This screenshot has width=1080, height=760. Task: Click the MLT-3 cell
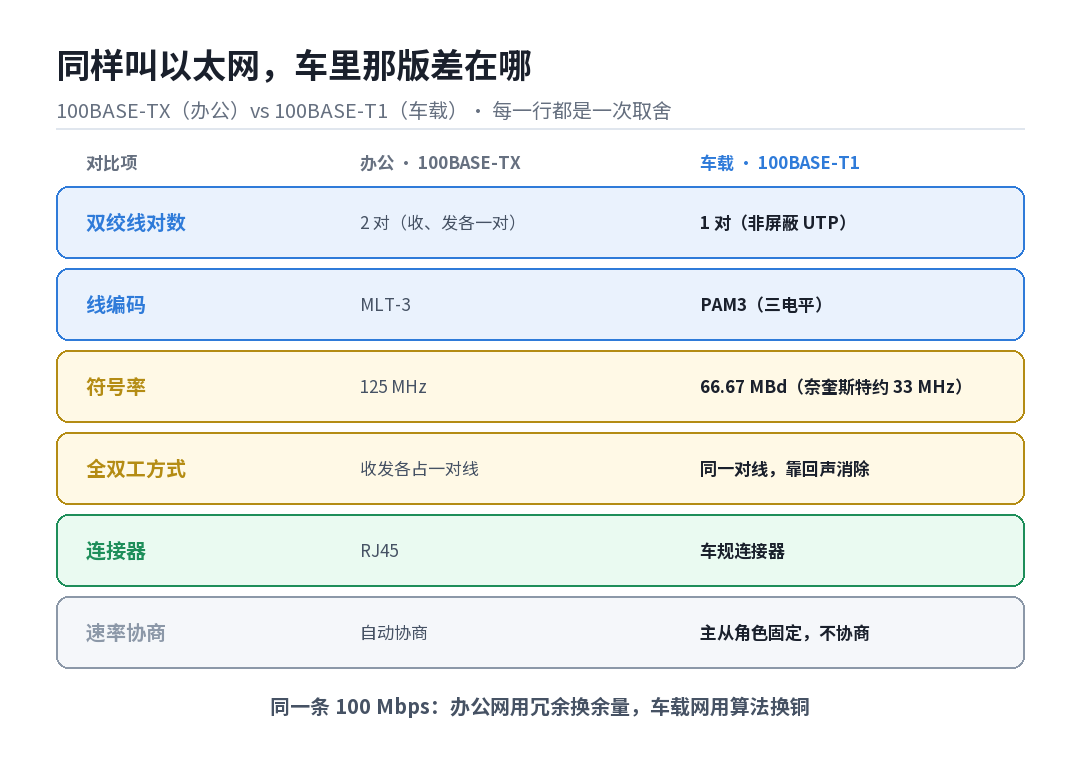(386, 305)
